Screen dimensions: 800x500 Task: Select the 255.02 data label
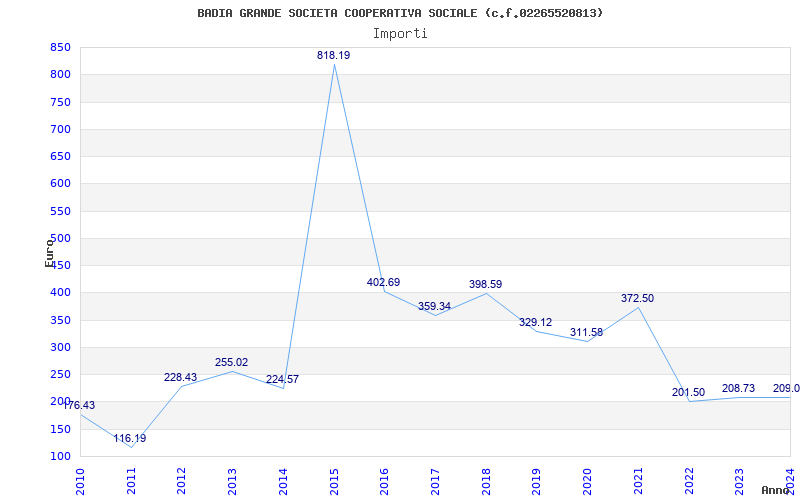click(231, 362)
